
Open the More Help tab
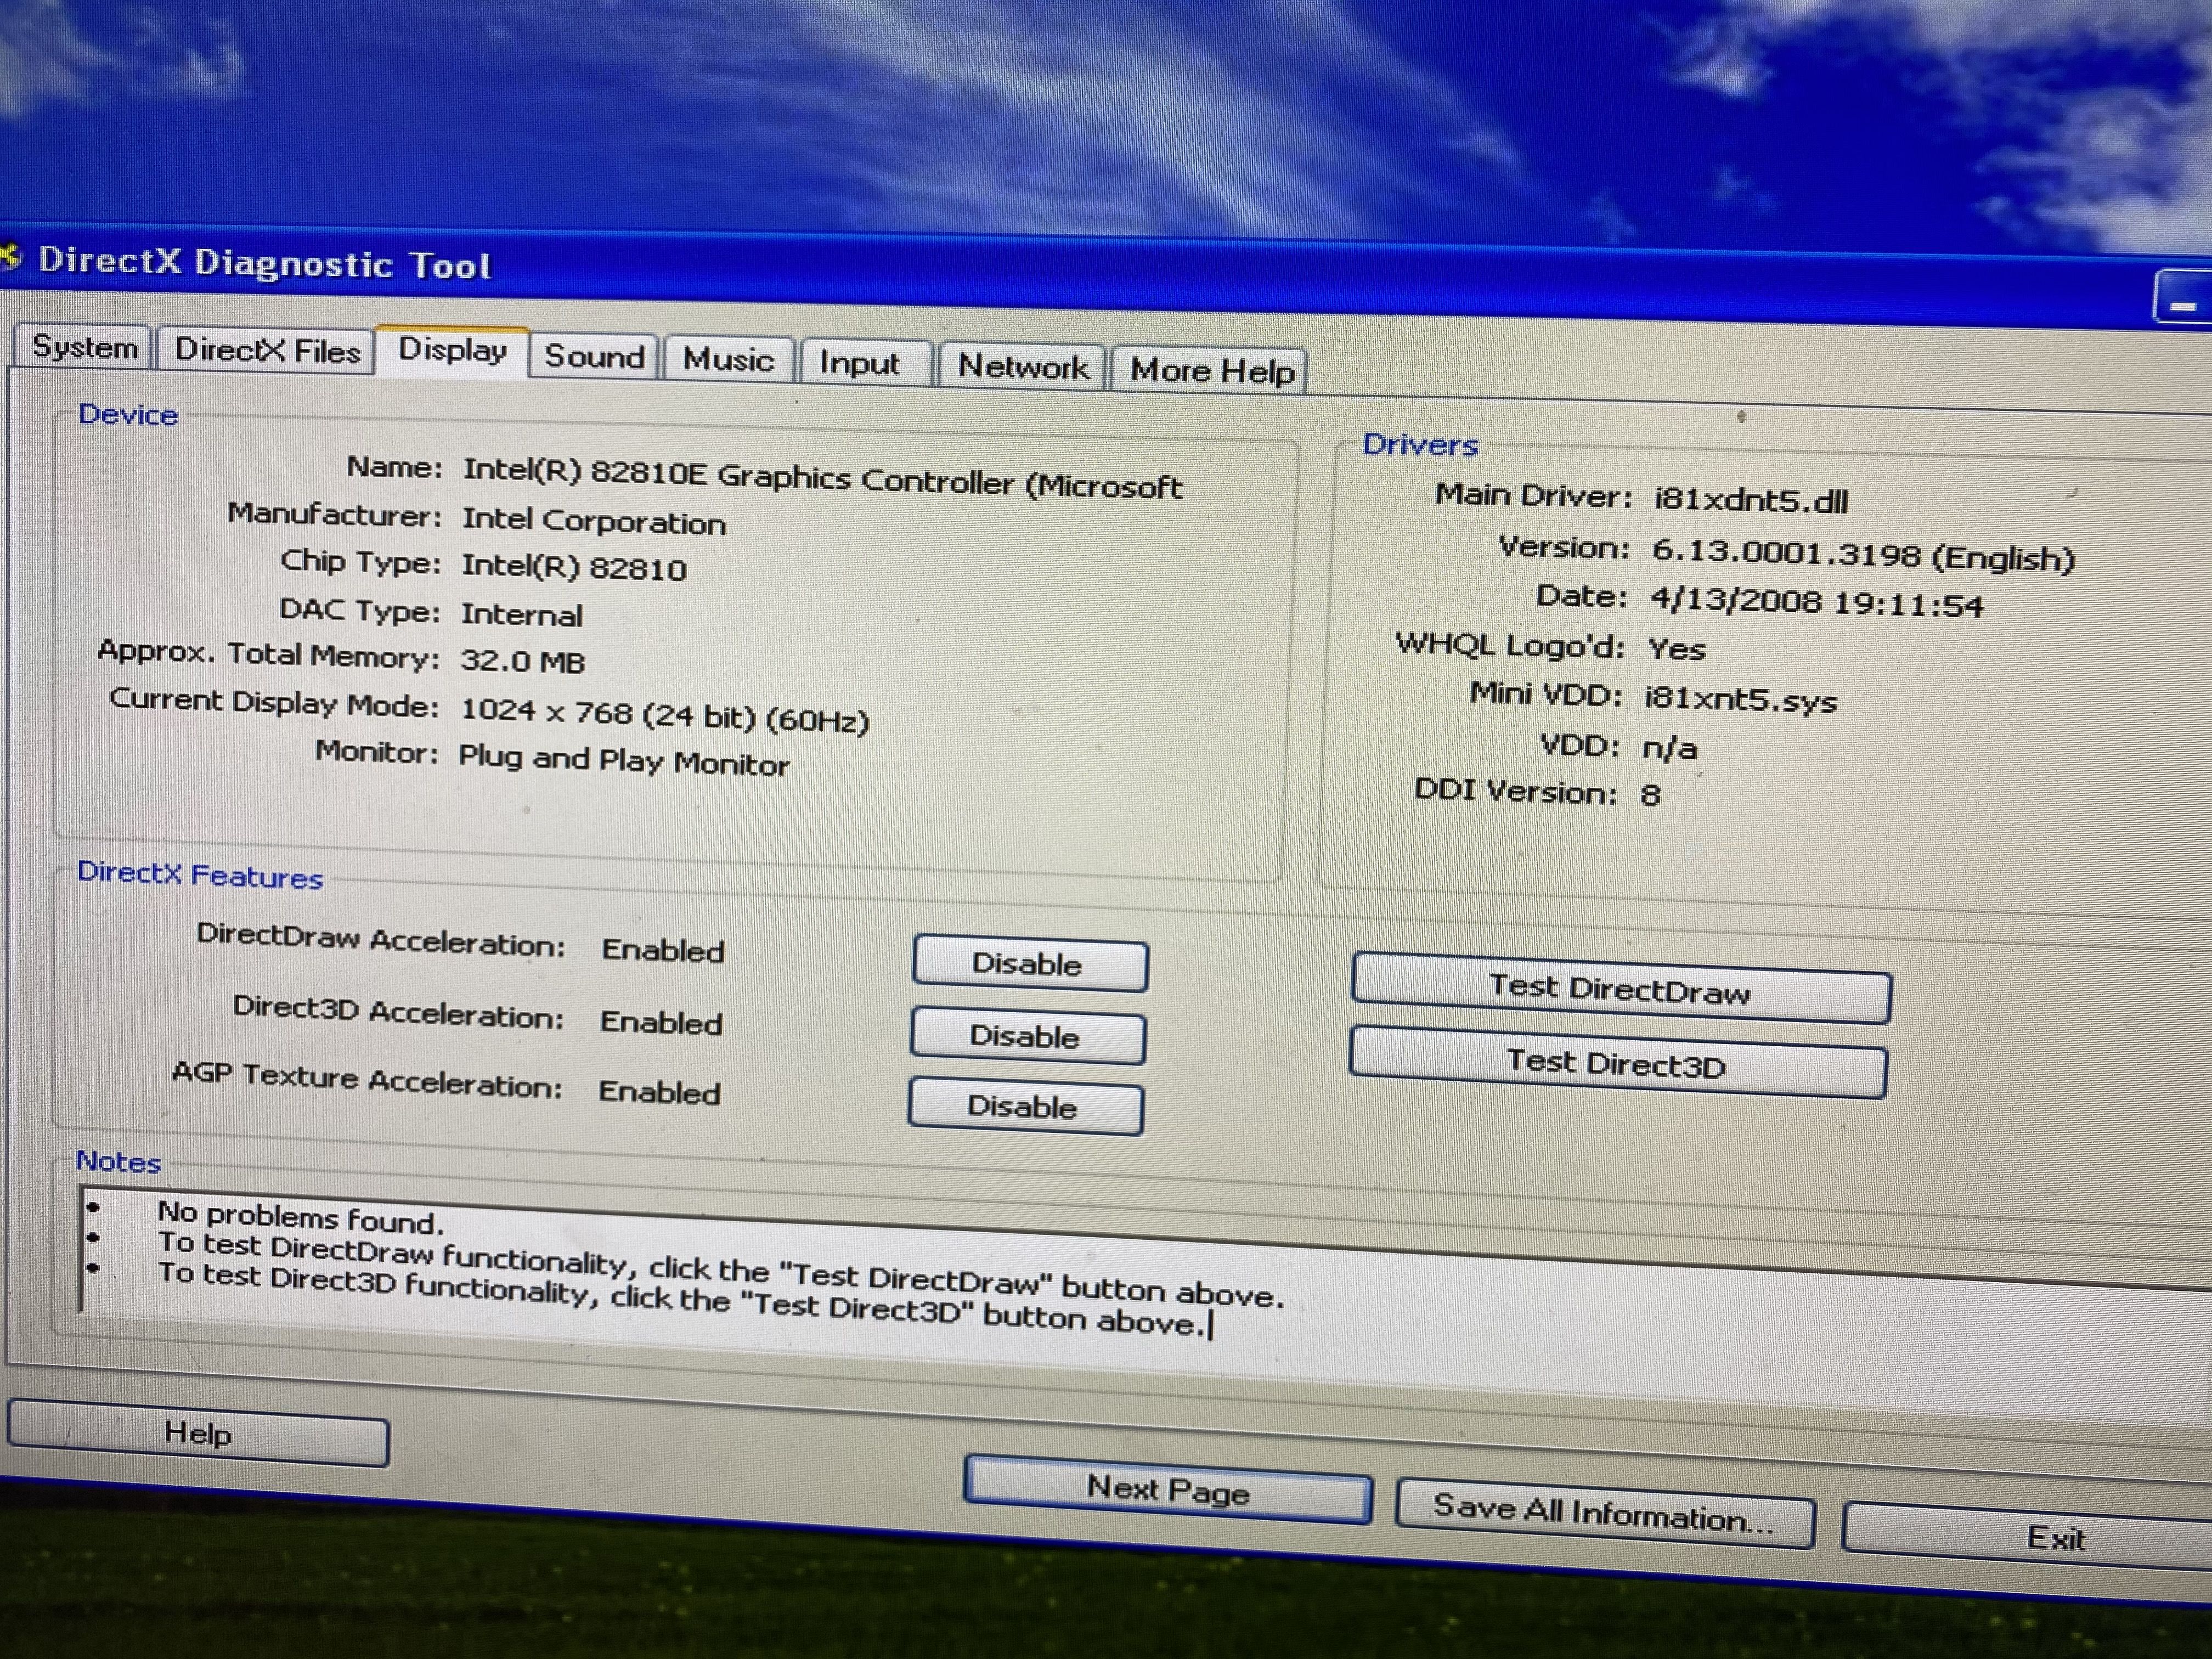point(1211,371)
